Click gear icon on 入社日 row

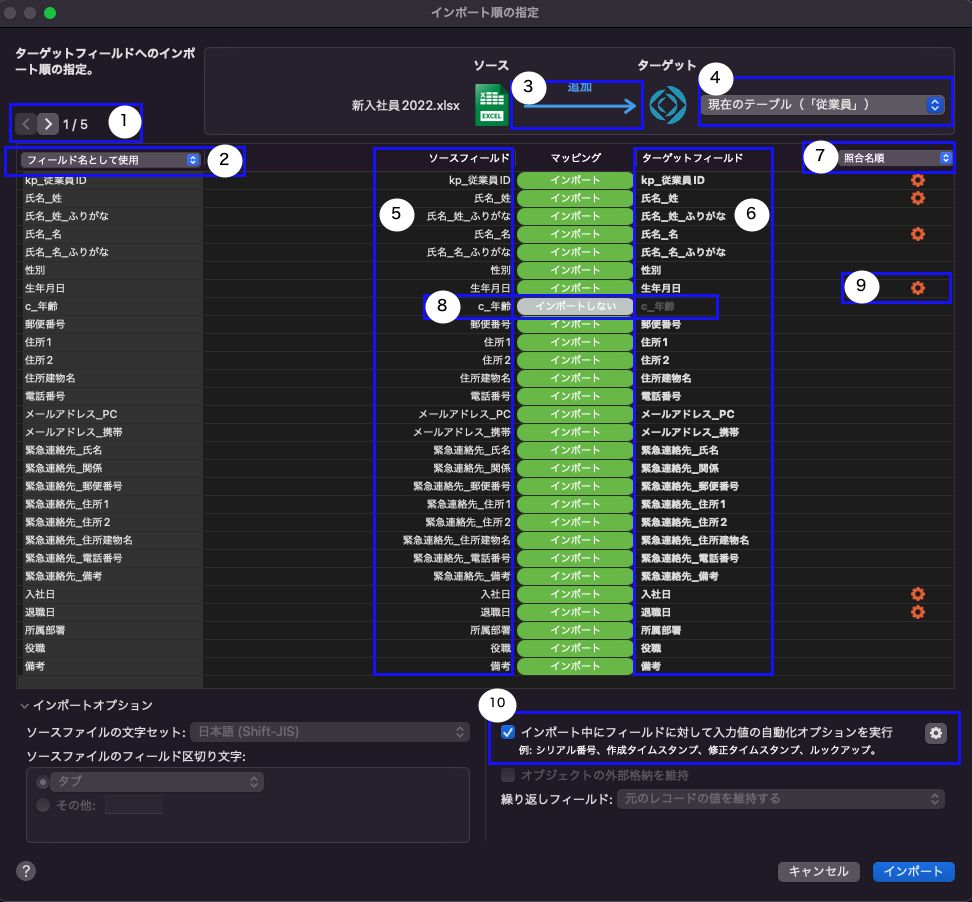917,594
